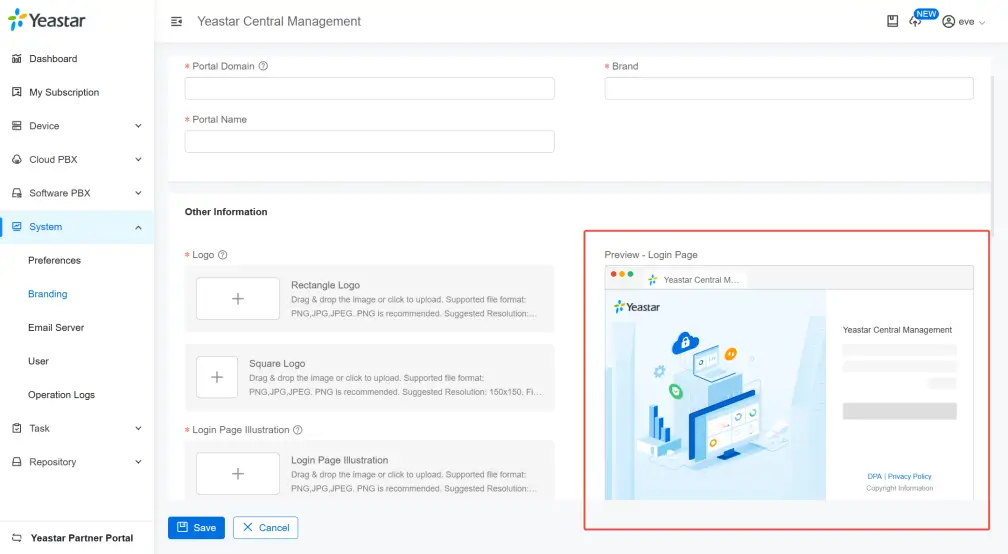Click the Save button

point(196,527)
